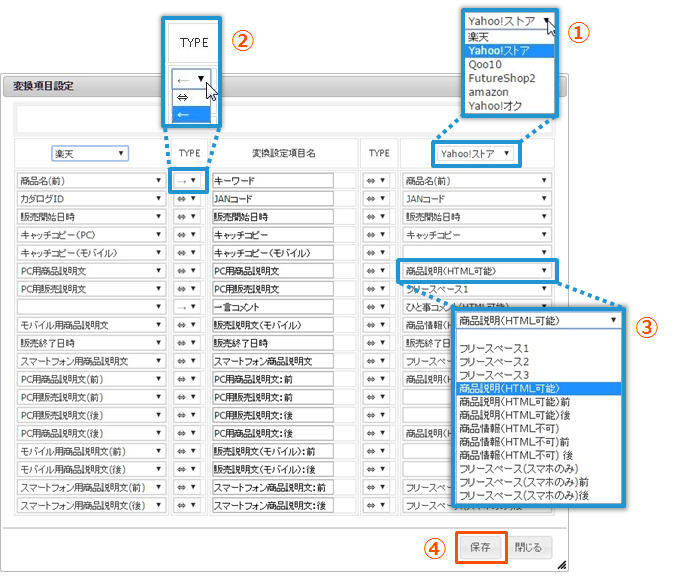Select フリースペース(スマホのみ) in field list
674x576 pixels.
539,469
